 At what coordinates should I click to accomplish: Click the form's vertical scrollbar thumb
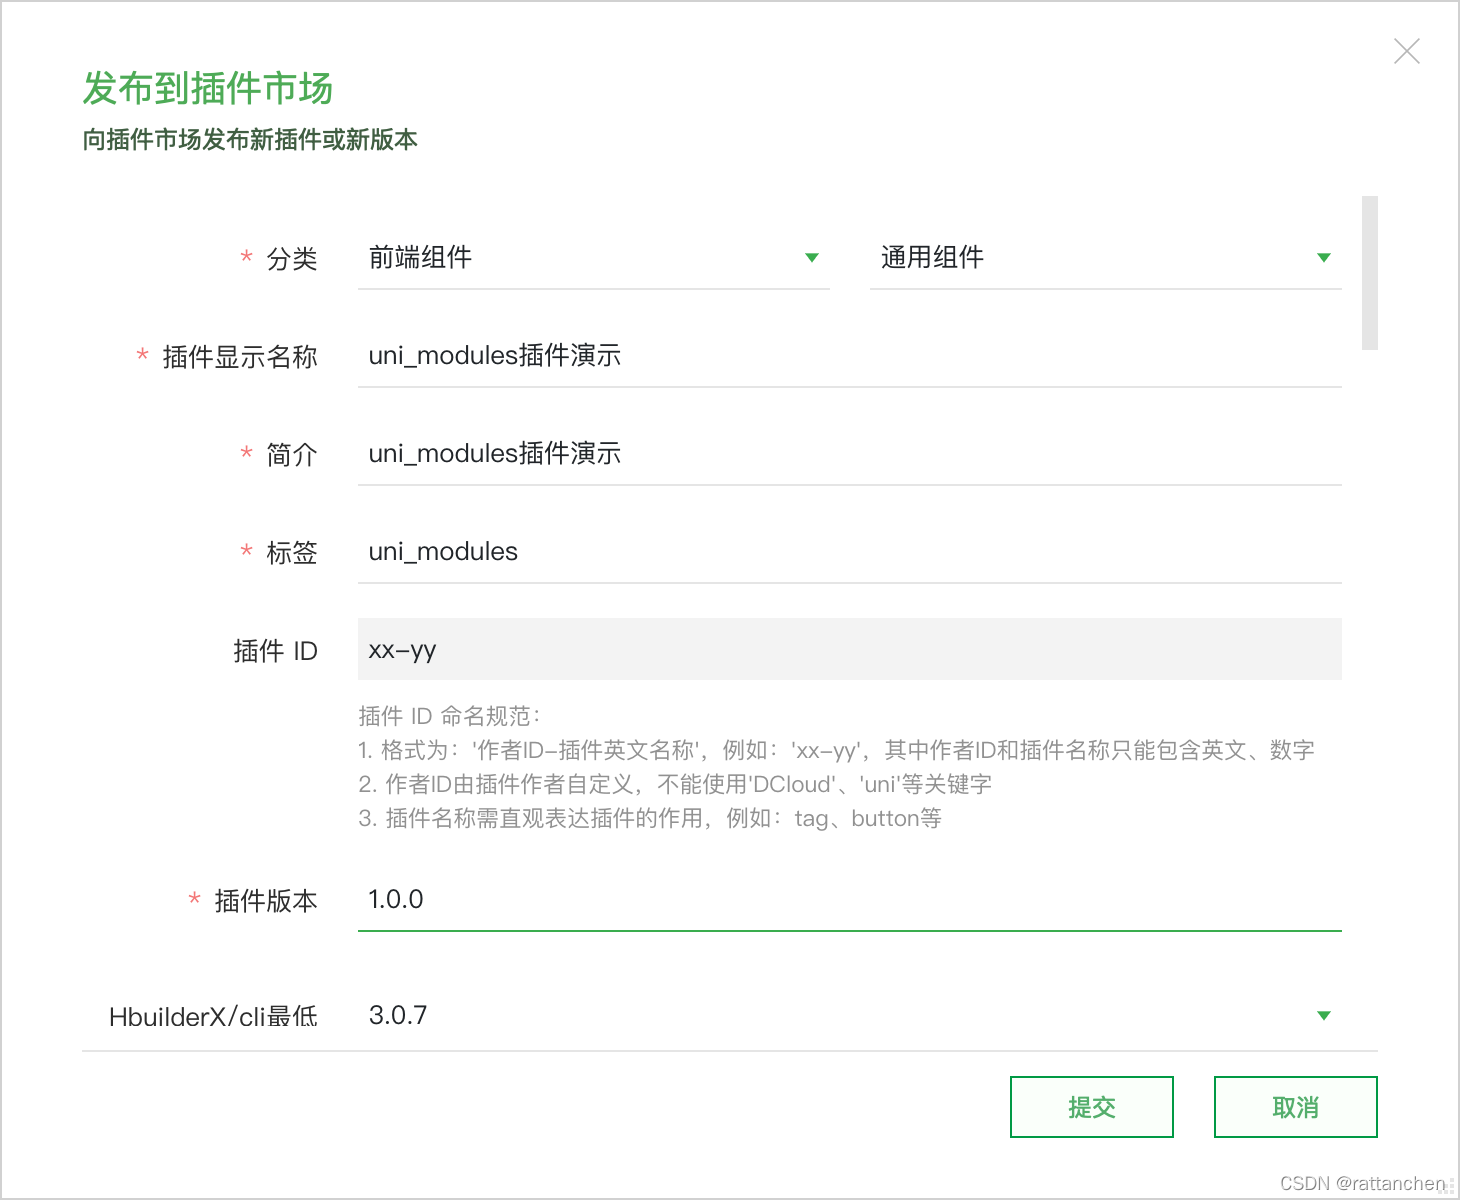pyautogui.click(x=1370, y=273)
